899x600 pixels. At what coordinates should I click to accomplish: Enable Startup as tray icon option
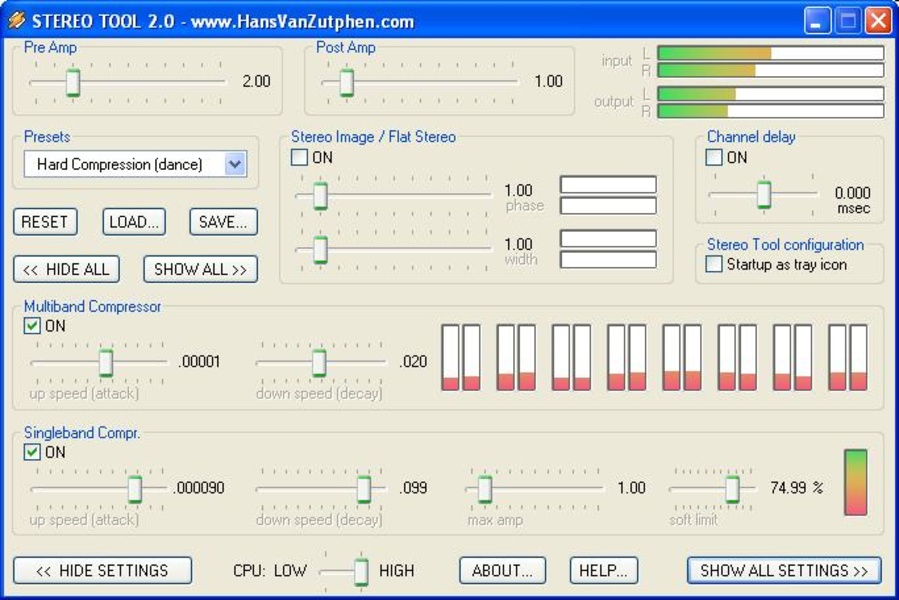714,264
